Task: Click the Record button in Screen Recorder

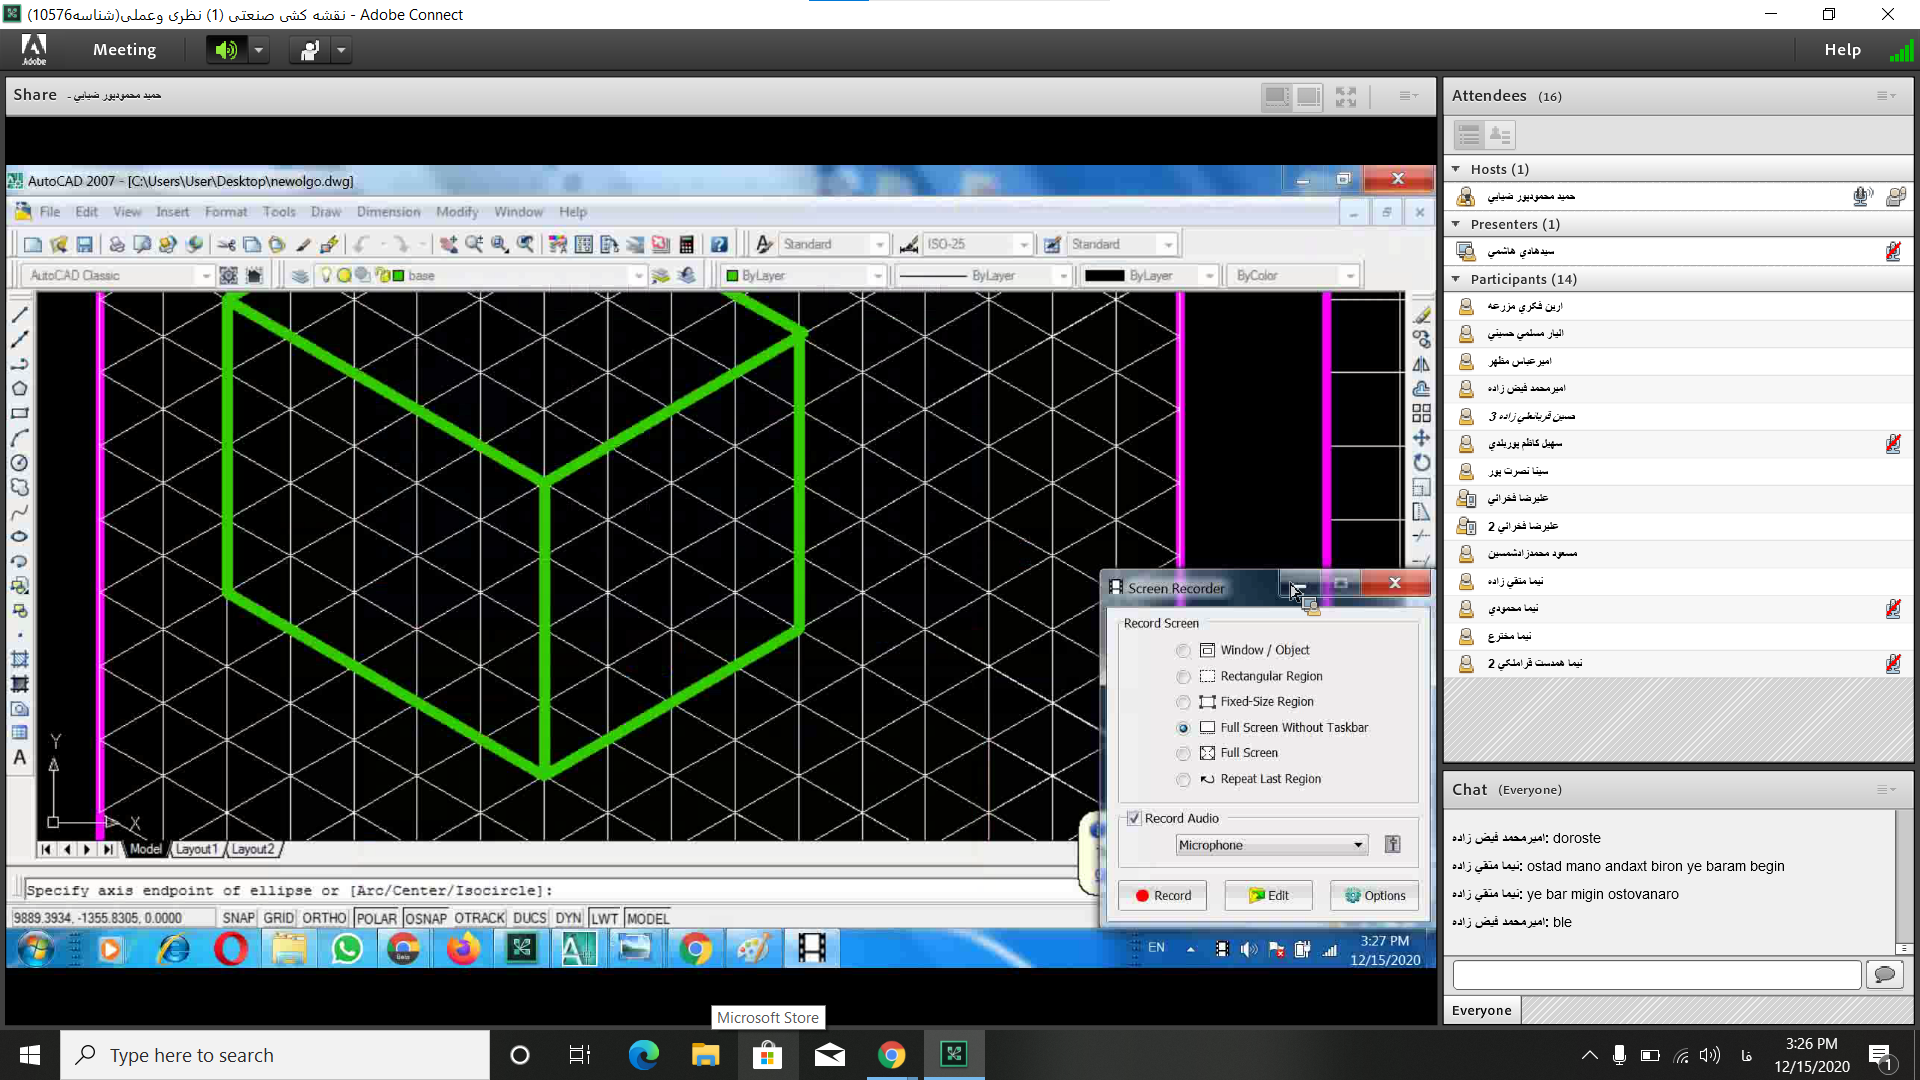Action: pyautogui.click(x=1164, y=895)
